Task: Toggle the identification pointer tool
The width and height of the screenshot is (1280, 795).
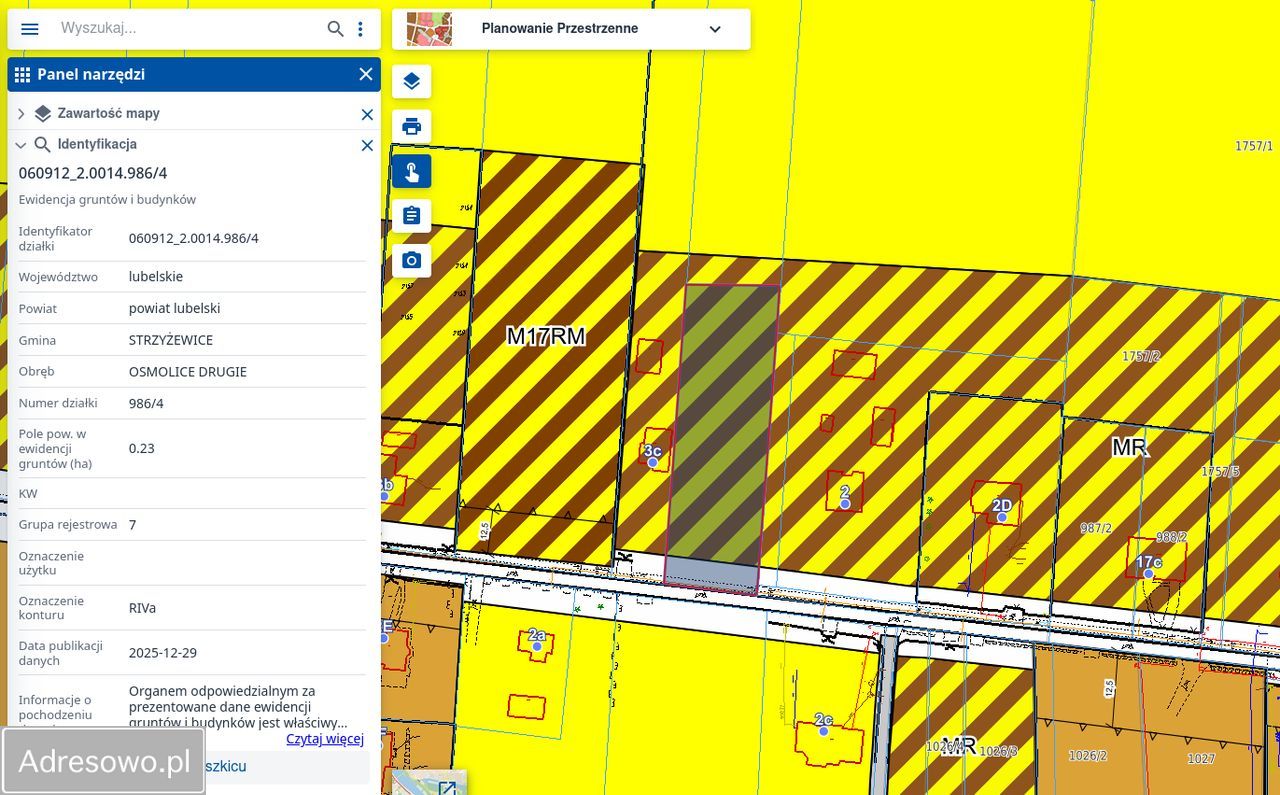Action: point(411,172)
